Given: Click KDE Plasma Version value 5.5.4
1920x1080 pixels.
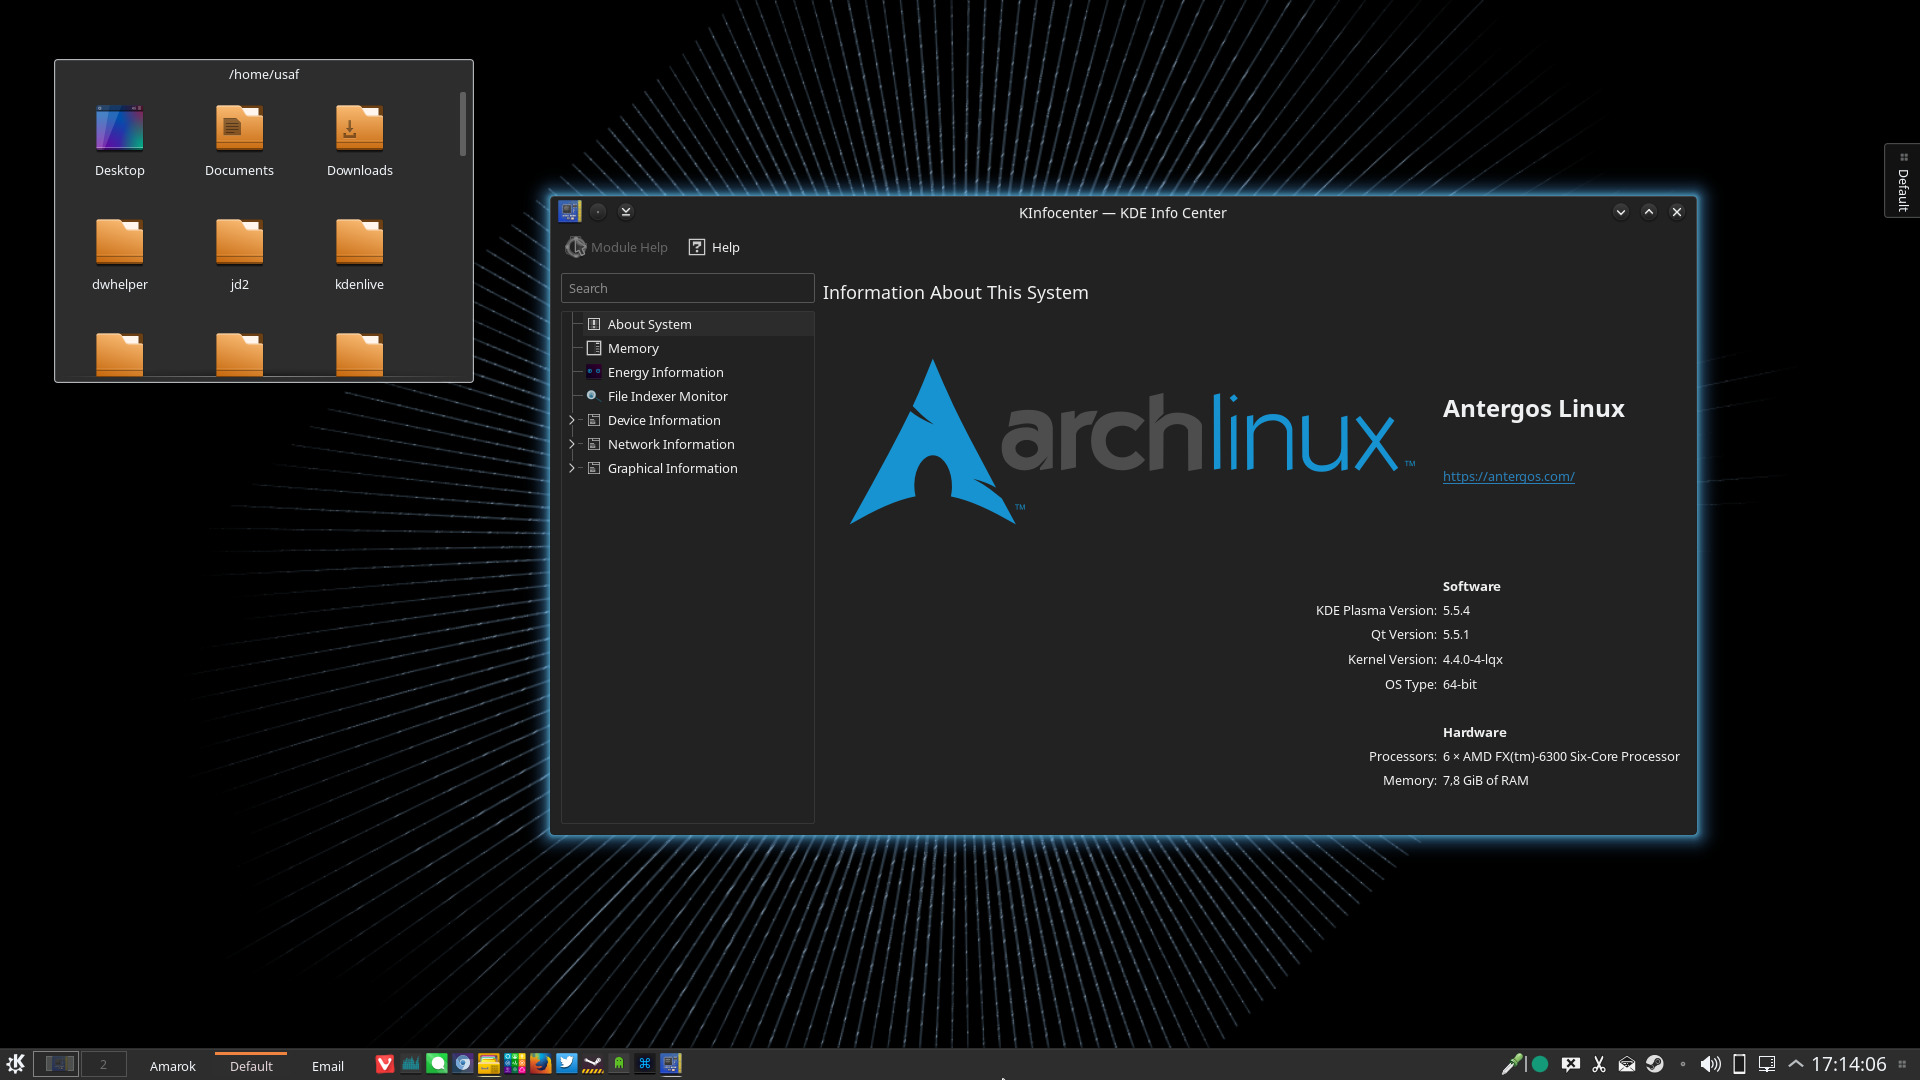Looking at the screenshot, I should pyautogui.click(x=1456, y=610).
